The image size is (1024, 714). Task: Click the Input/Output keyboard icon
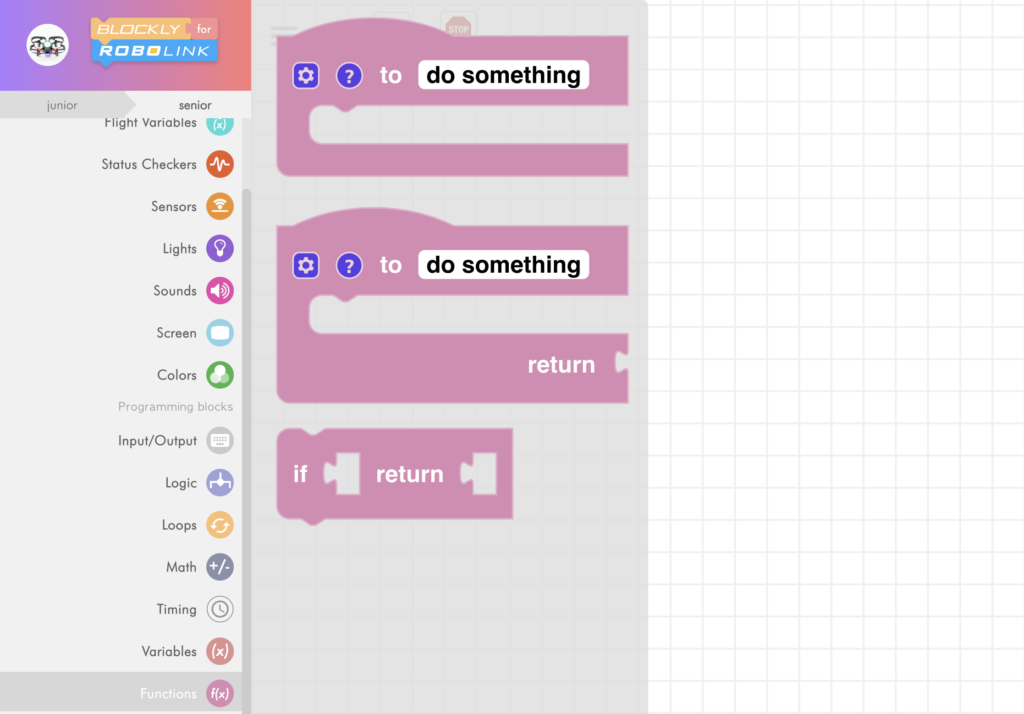tap(220, 440)
